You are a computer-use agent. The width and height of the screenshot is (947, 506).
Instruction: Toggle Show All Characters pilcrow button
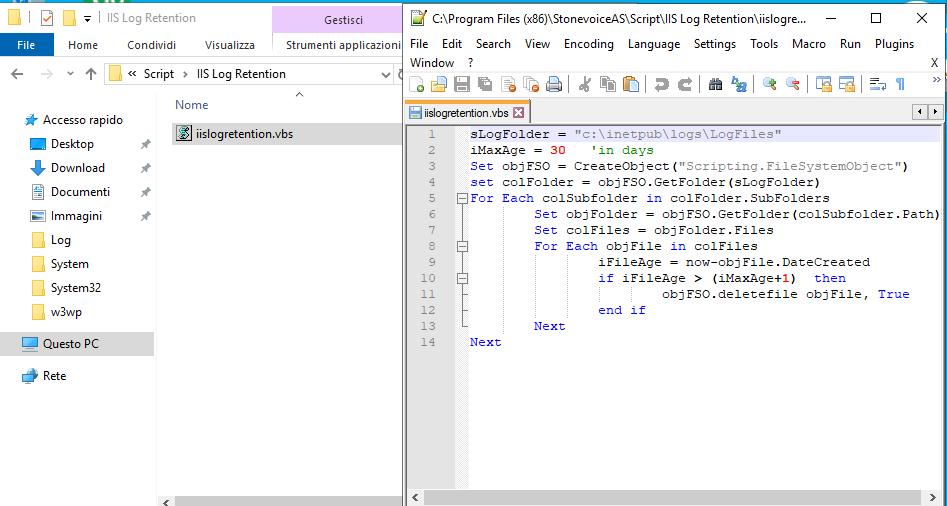coord(900,85)
